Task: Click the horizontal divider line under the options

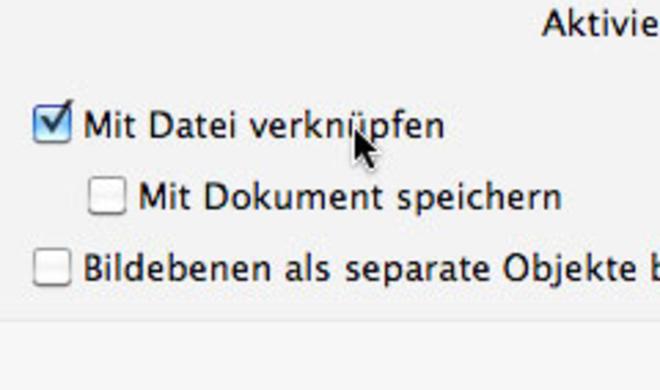Action: pyautogui.click(x=330, y=322)
